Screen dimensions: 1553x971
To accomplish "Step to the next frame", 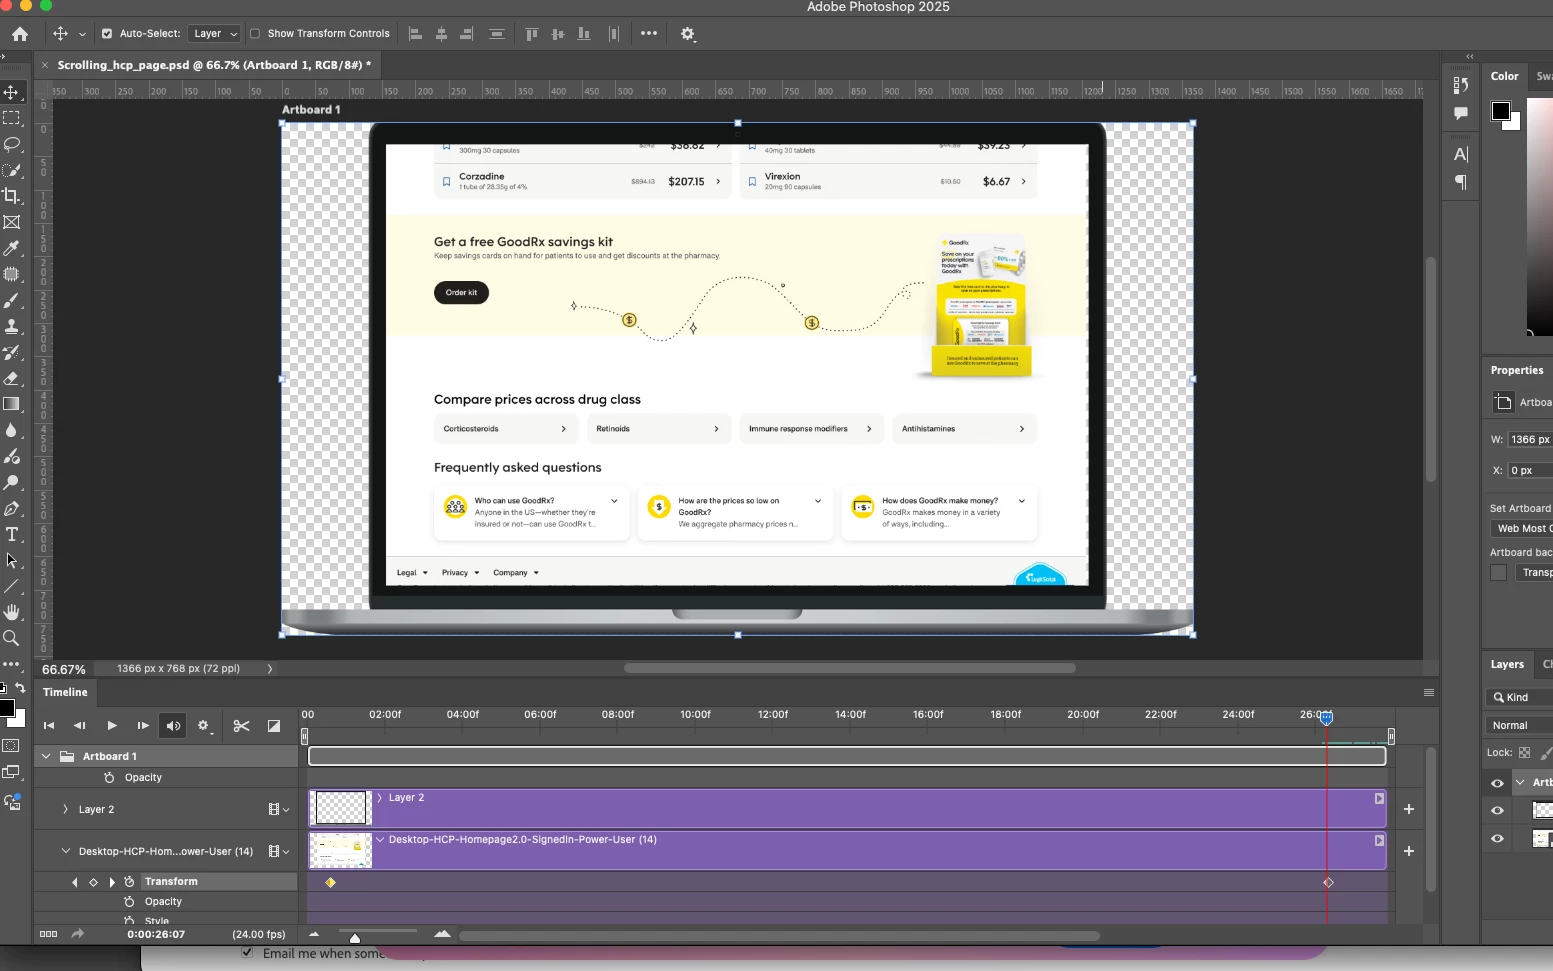I will click(x=143, y=726).
